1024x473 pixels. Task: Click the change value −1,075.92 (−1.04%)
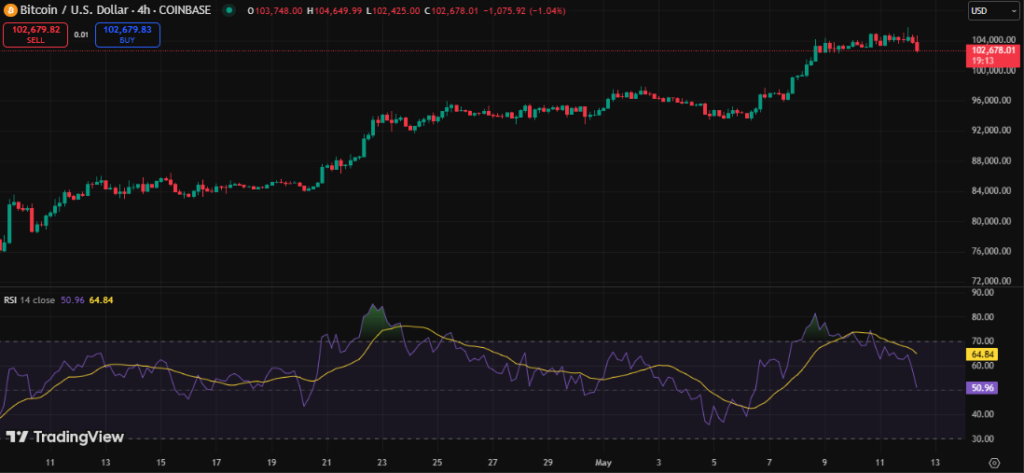(x=524, y=11)
